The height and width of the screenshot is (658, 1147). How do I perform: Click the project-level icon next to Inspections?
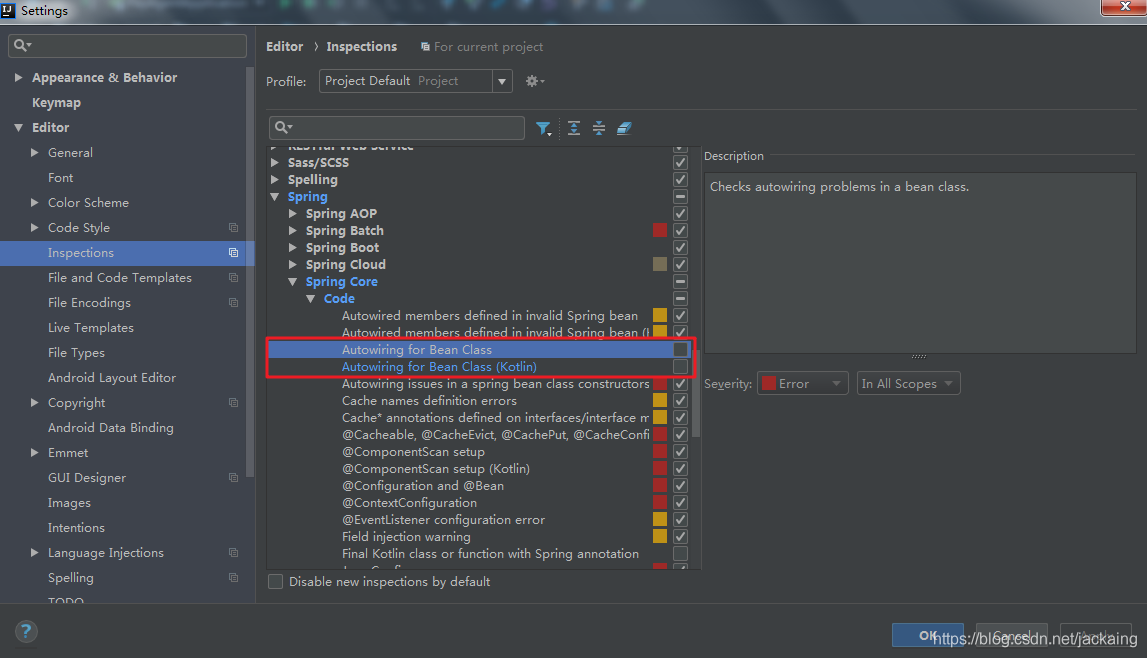point(233,253)
